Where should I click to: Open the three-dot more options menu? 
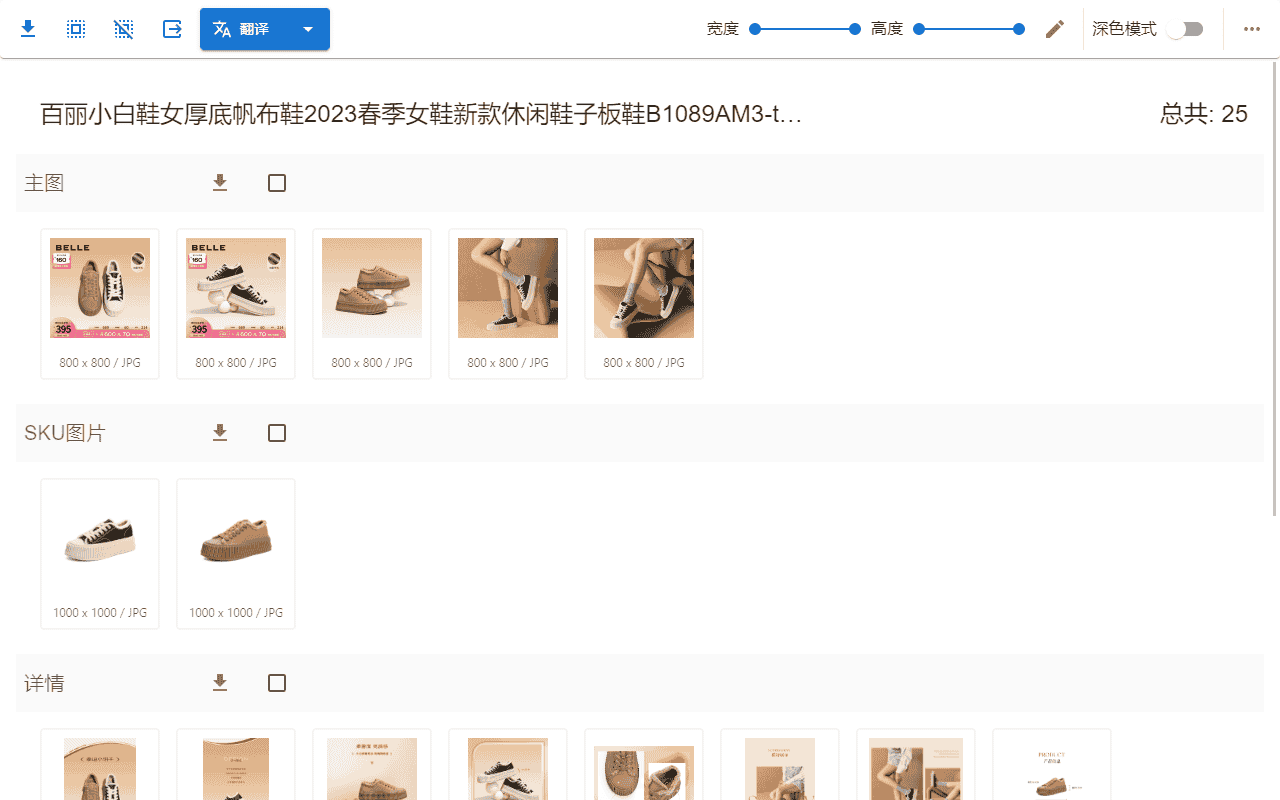1251,29
